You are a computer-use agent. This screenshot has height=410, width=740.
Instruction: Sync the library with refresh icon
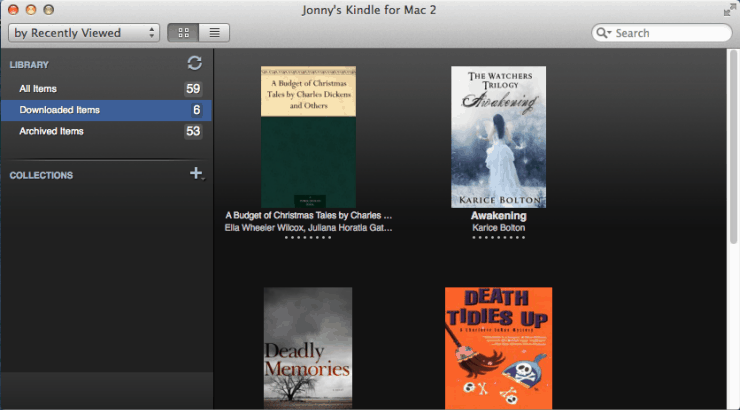[x=194, y=63]
